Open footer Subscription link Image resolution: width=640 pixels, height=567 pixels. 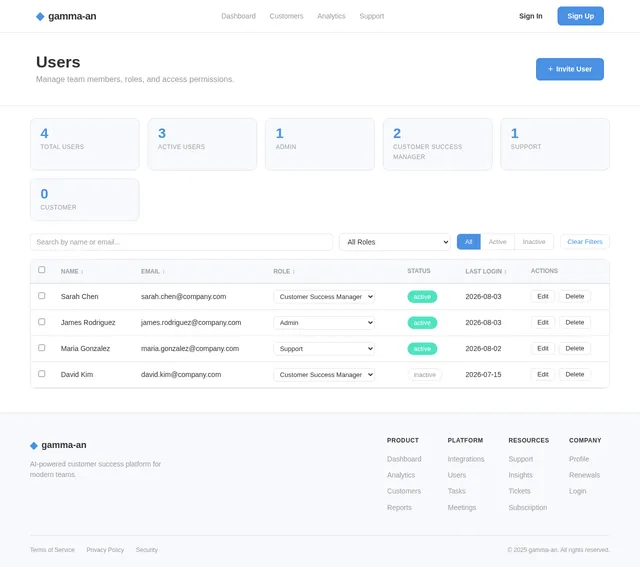pos(528,507)
